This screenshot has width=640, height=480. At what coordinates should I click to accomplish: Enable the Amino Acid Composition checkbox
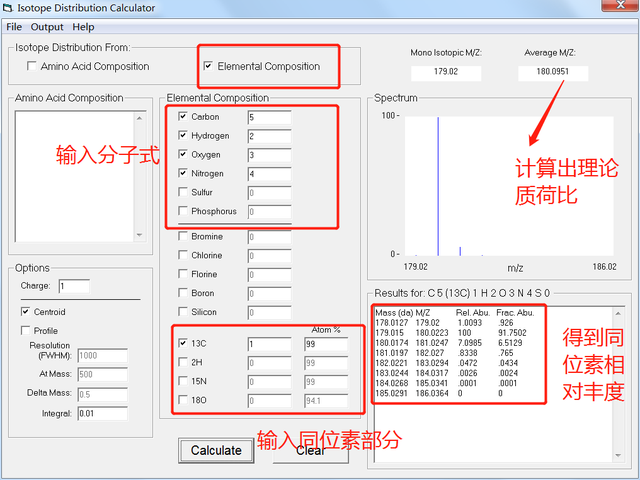(33, 67)
